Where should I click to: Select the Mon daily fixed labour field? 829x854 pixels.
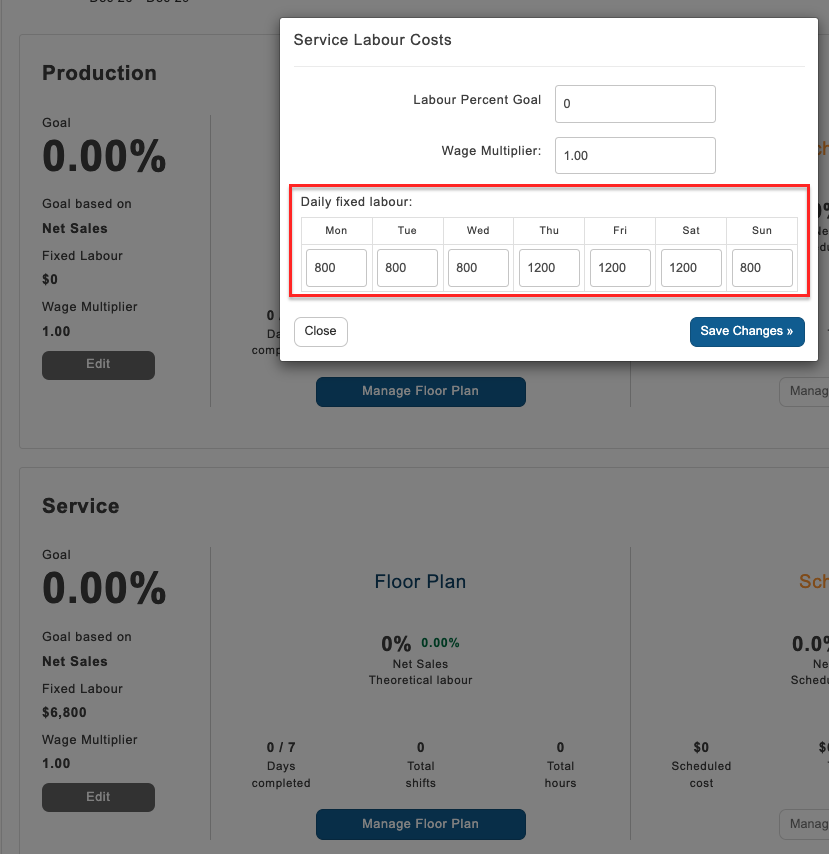pyautogui.click(x=336, y=268)
